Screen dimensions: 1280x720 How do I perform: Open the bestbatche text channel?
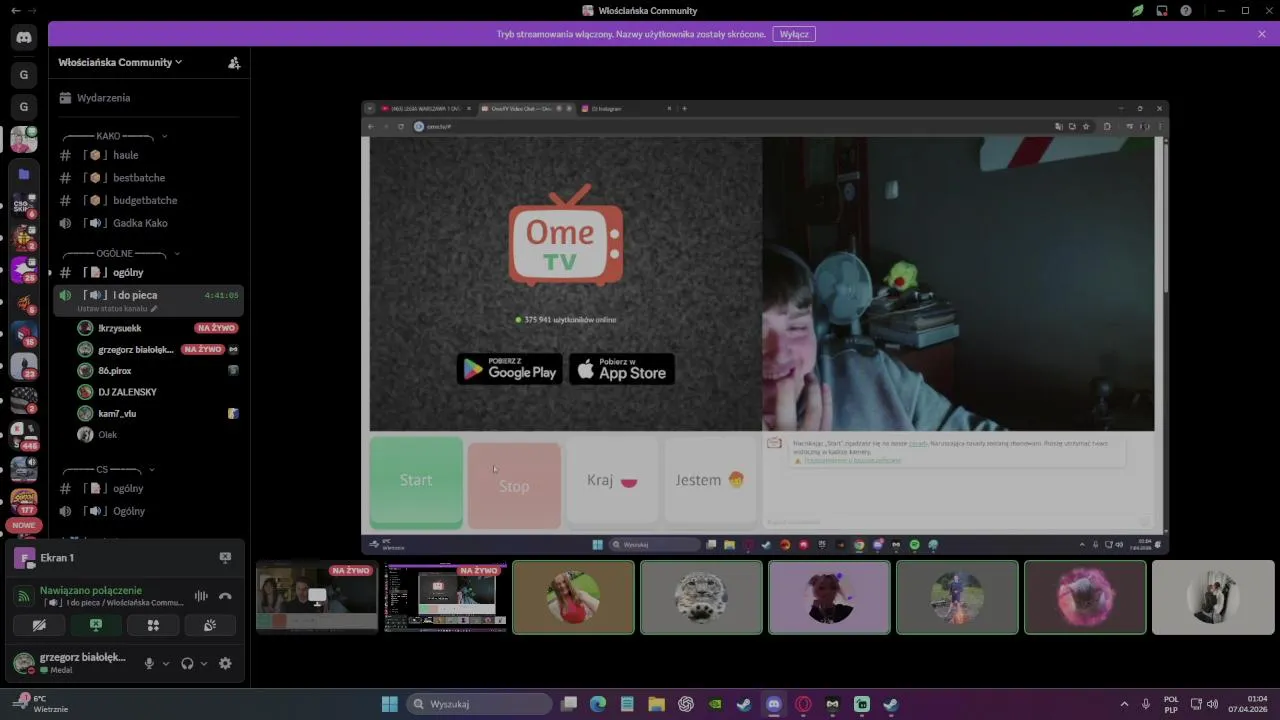click(x=148, y=178)
